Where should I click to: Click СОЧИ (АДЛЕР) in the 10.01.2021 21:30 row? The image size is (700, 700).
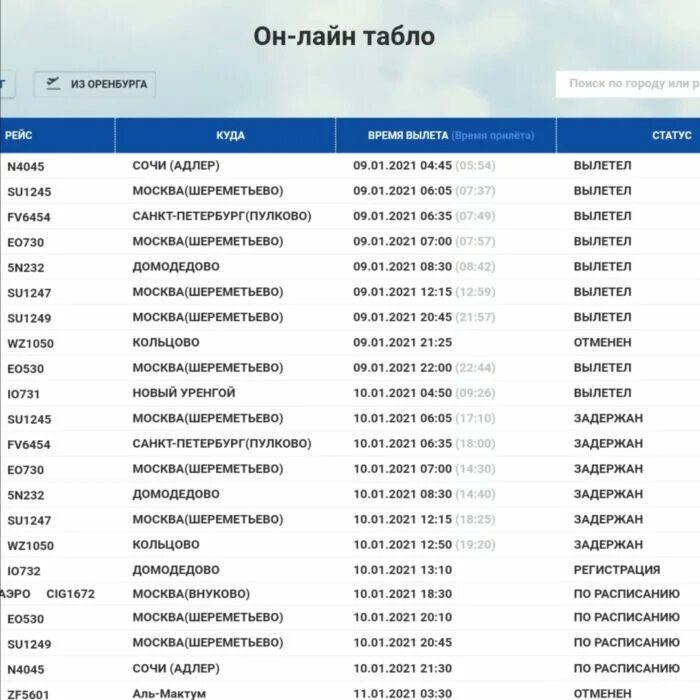coord(176,669)
